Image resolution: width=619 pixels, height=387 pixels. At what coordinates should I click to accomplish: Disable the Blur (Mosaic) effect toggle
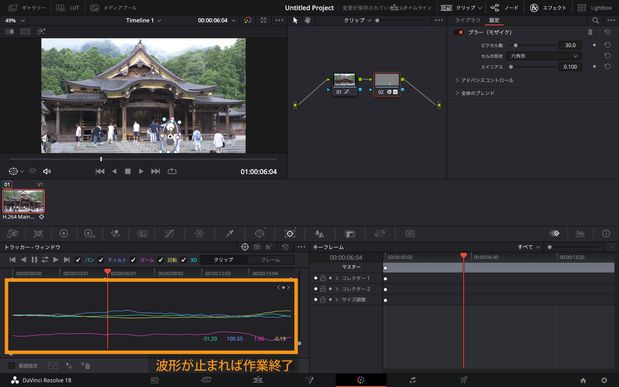tap(459, 32)
